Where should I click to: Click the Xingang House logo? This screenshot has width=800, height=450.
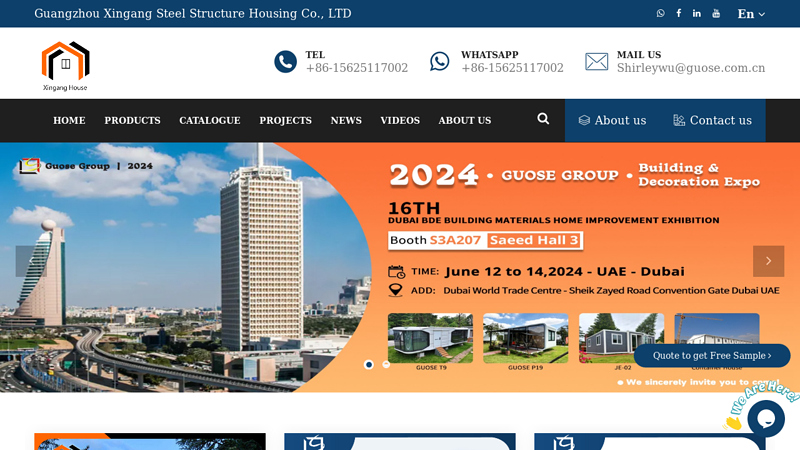click(65, 66)
